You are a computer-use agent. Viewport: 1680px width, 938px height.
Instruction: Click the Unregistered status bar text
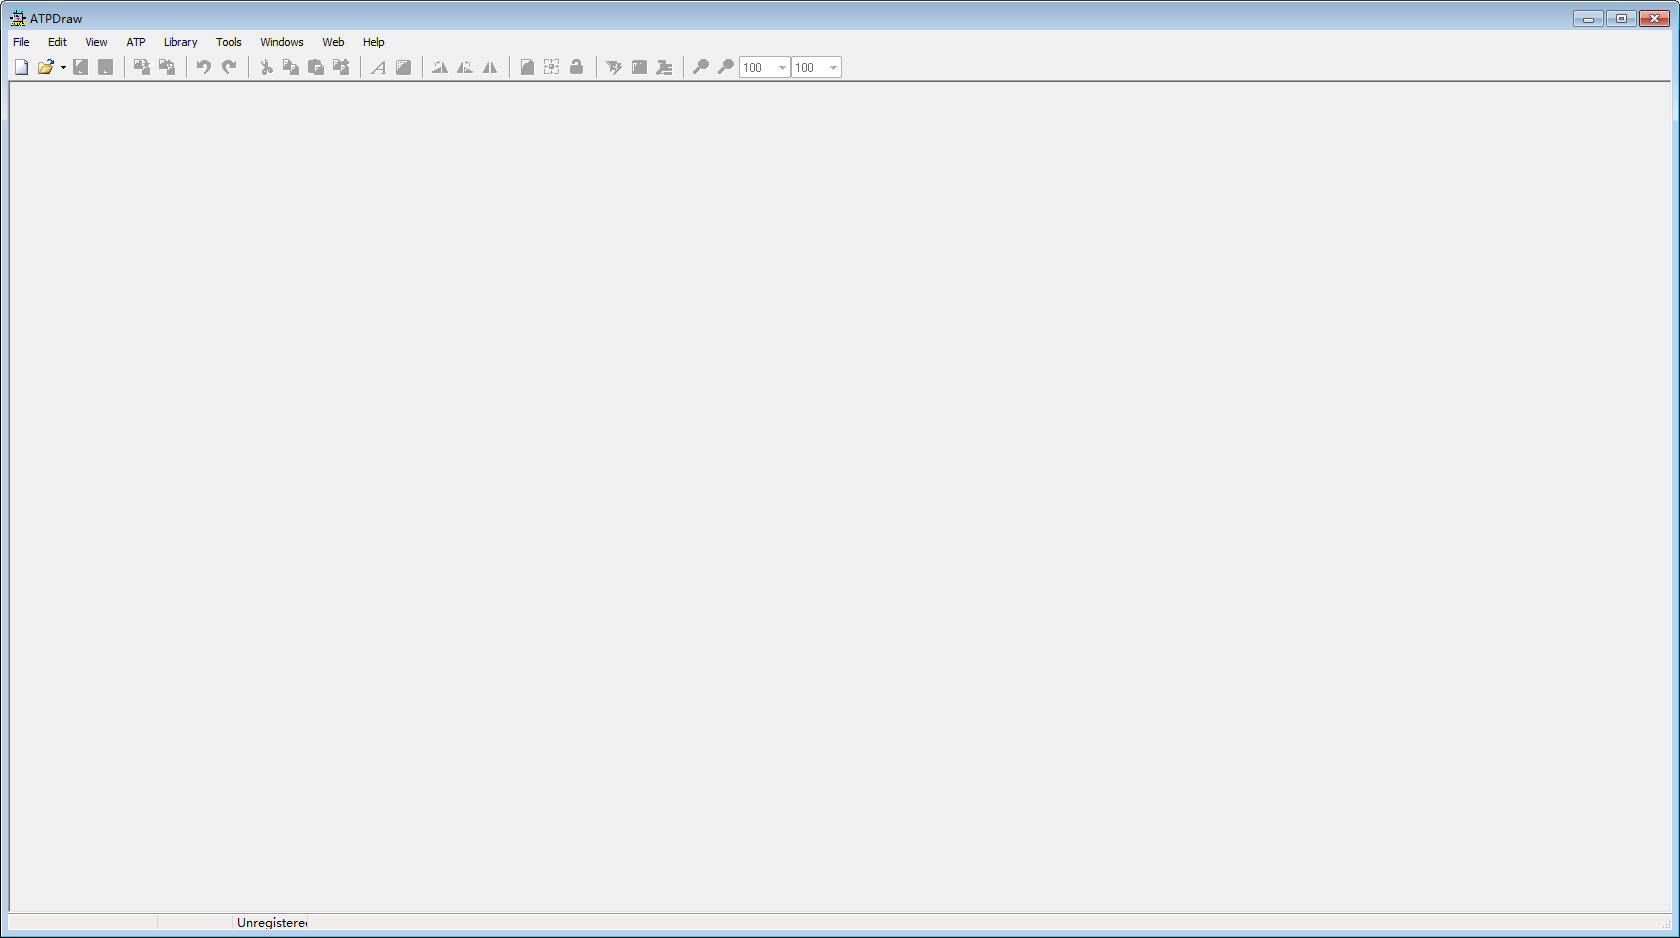pos(272,923)
